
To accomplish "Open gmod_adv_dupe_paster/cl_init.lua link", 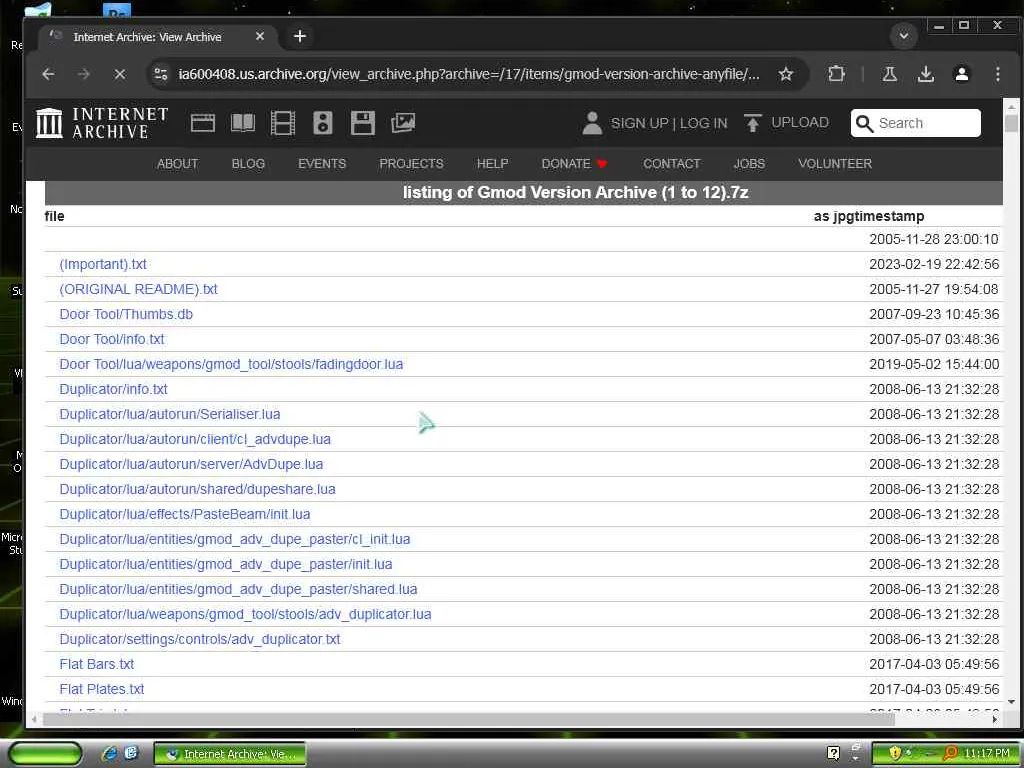I will (235, 539).
